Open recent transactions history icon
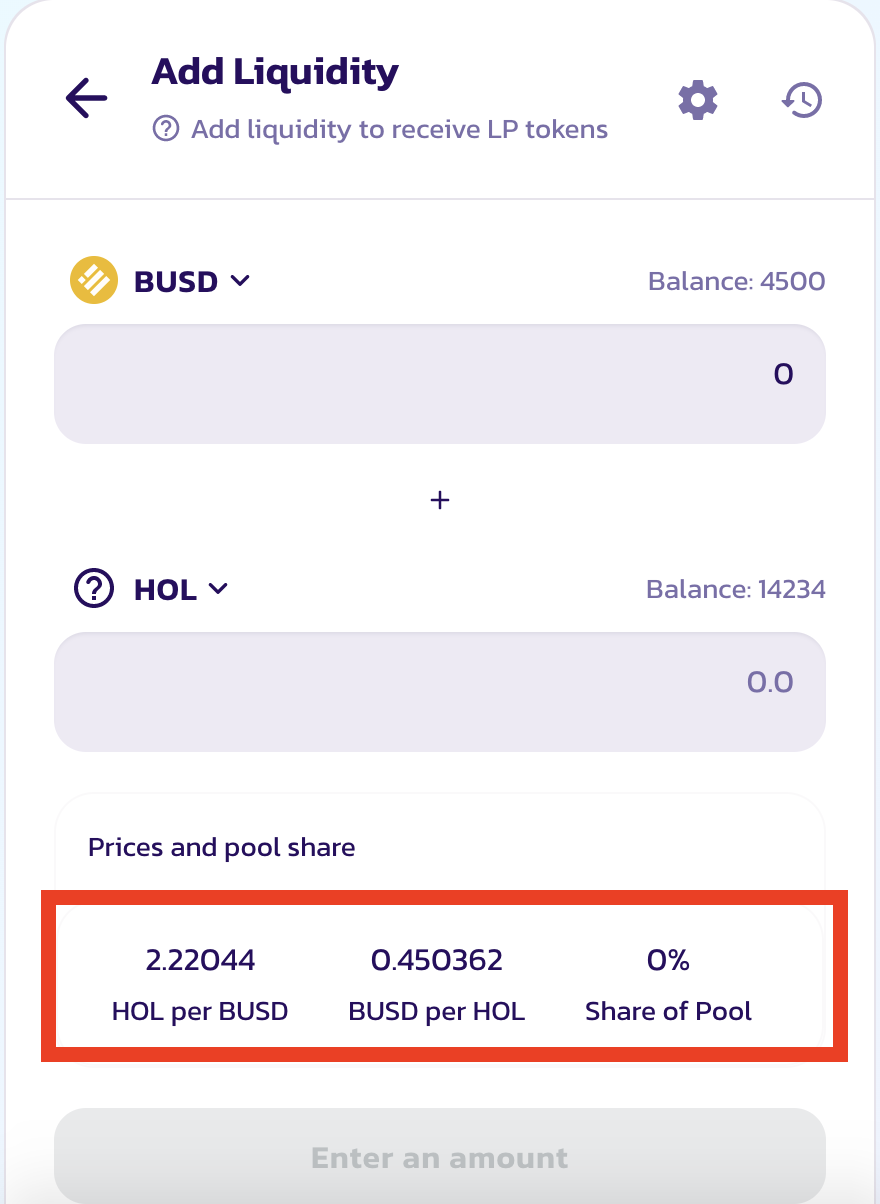 [x=802, y=99]
